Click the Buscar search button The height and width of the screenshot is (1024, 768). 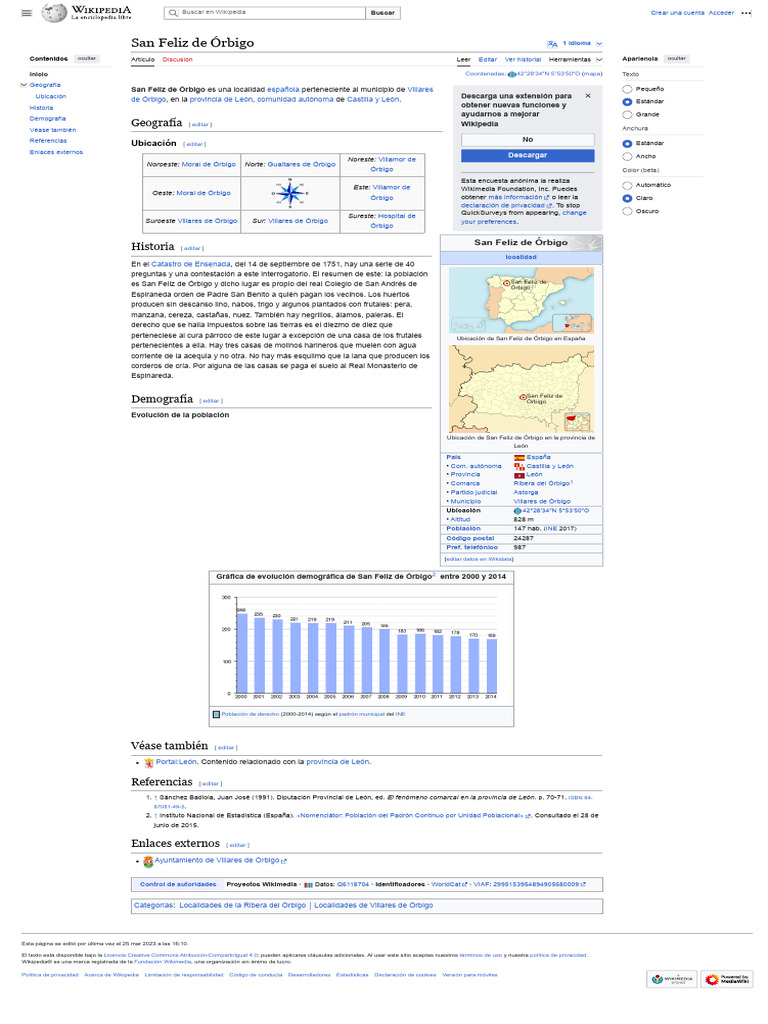click(383, 12)
